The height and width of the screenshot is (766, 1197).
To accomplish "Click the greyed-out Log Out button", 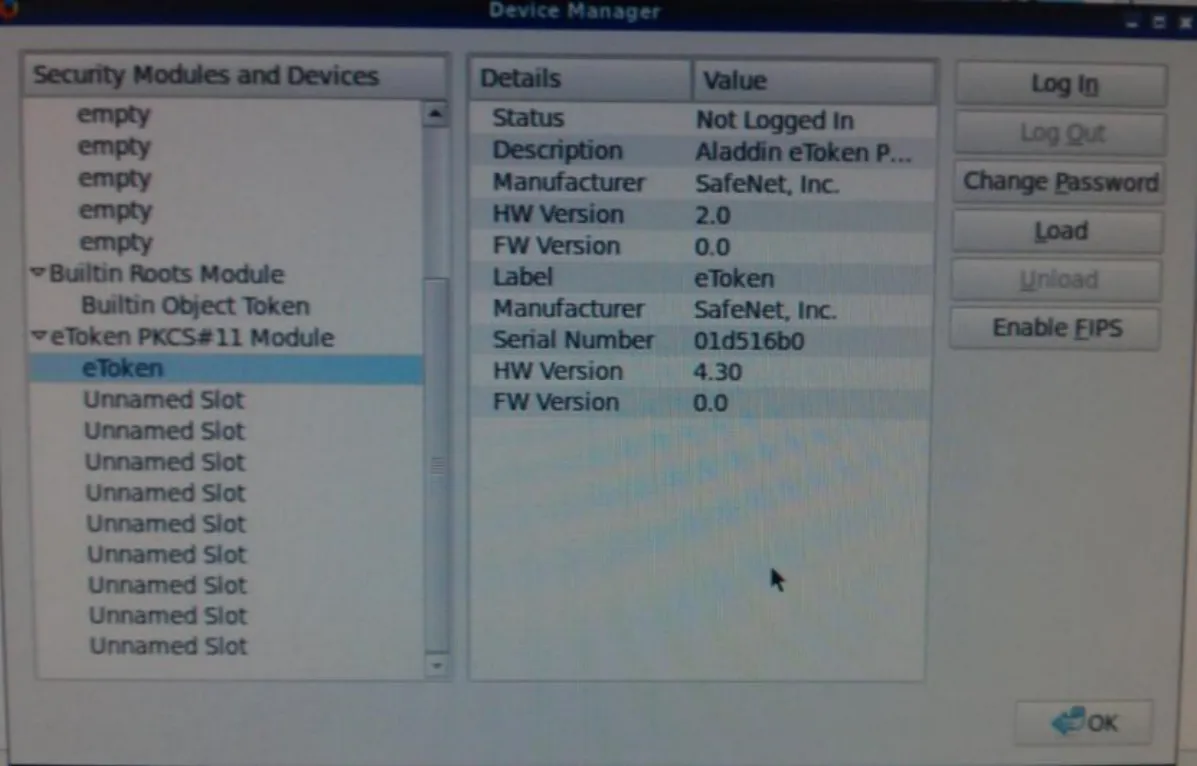I will click(1060, 134).
